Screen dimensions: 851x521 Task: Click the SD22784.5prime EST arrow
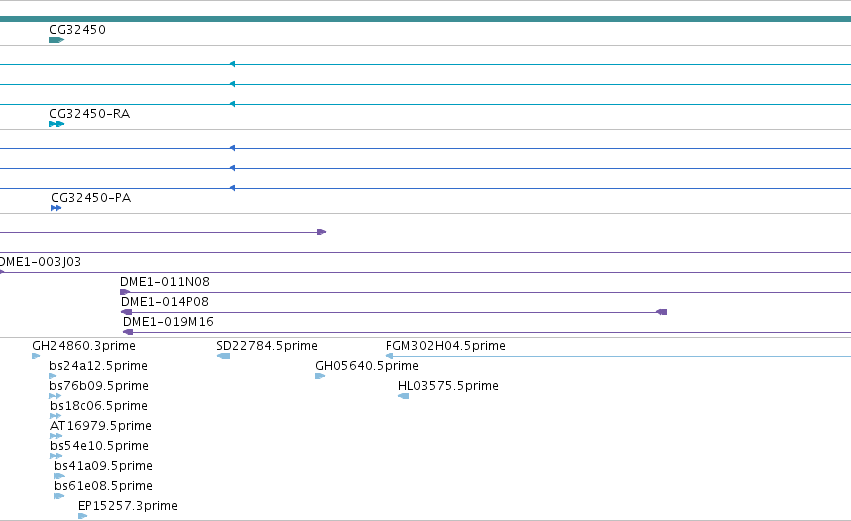223,356
